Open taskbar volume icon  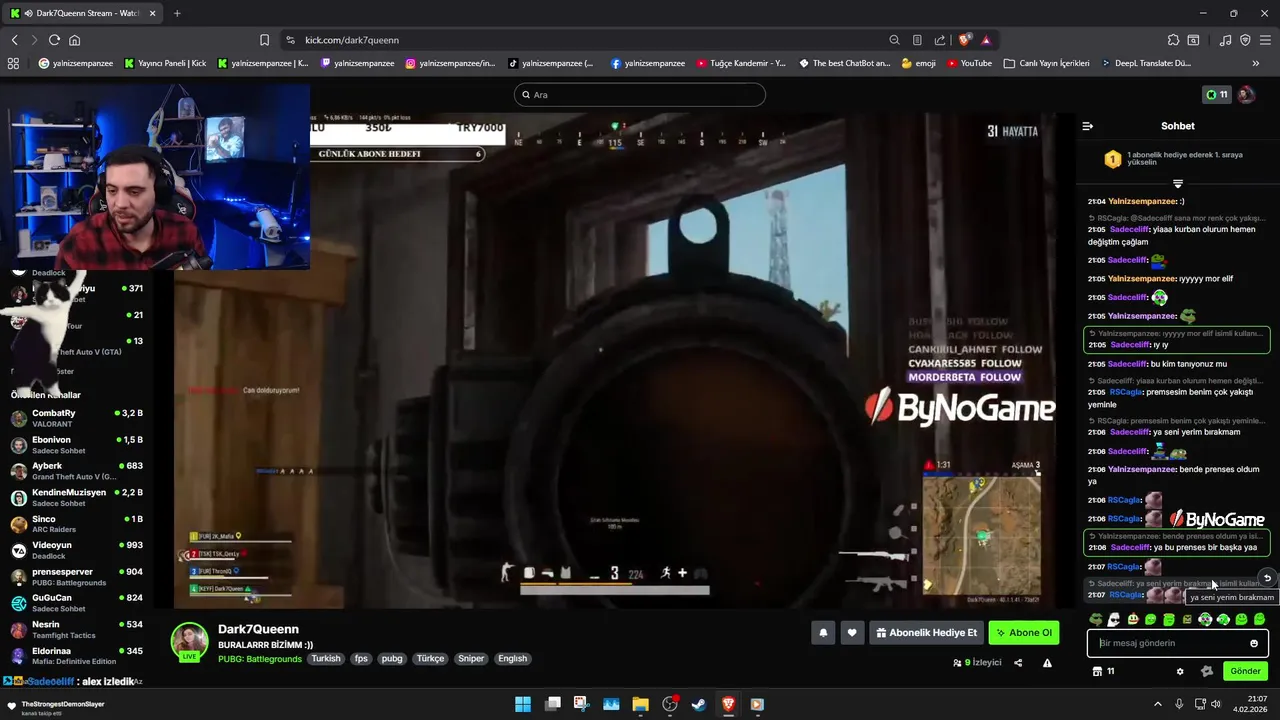(1215, 704)
